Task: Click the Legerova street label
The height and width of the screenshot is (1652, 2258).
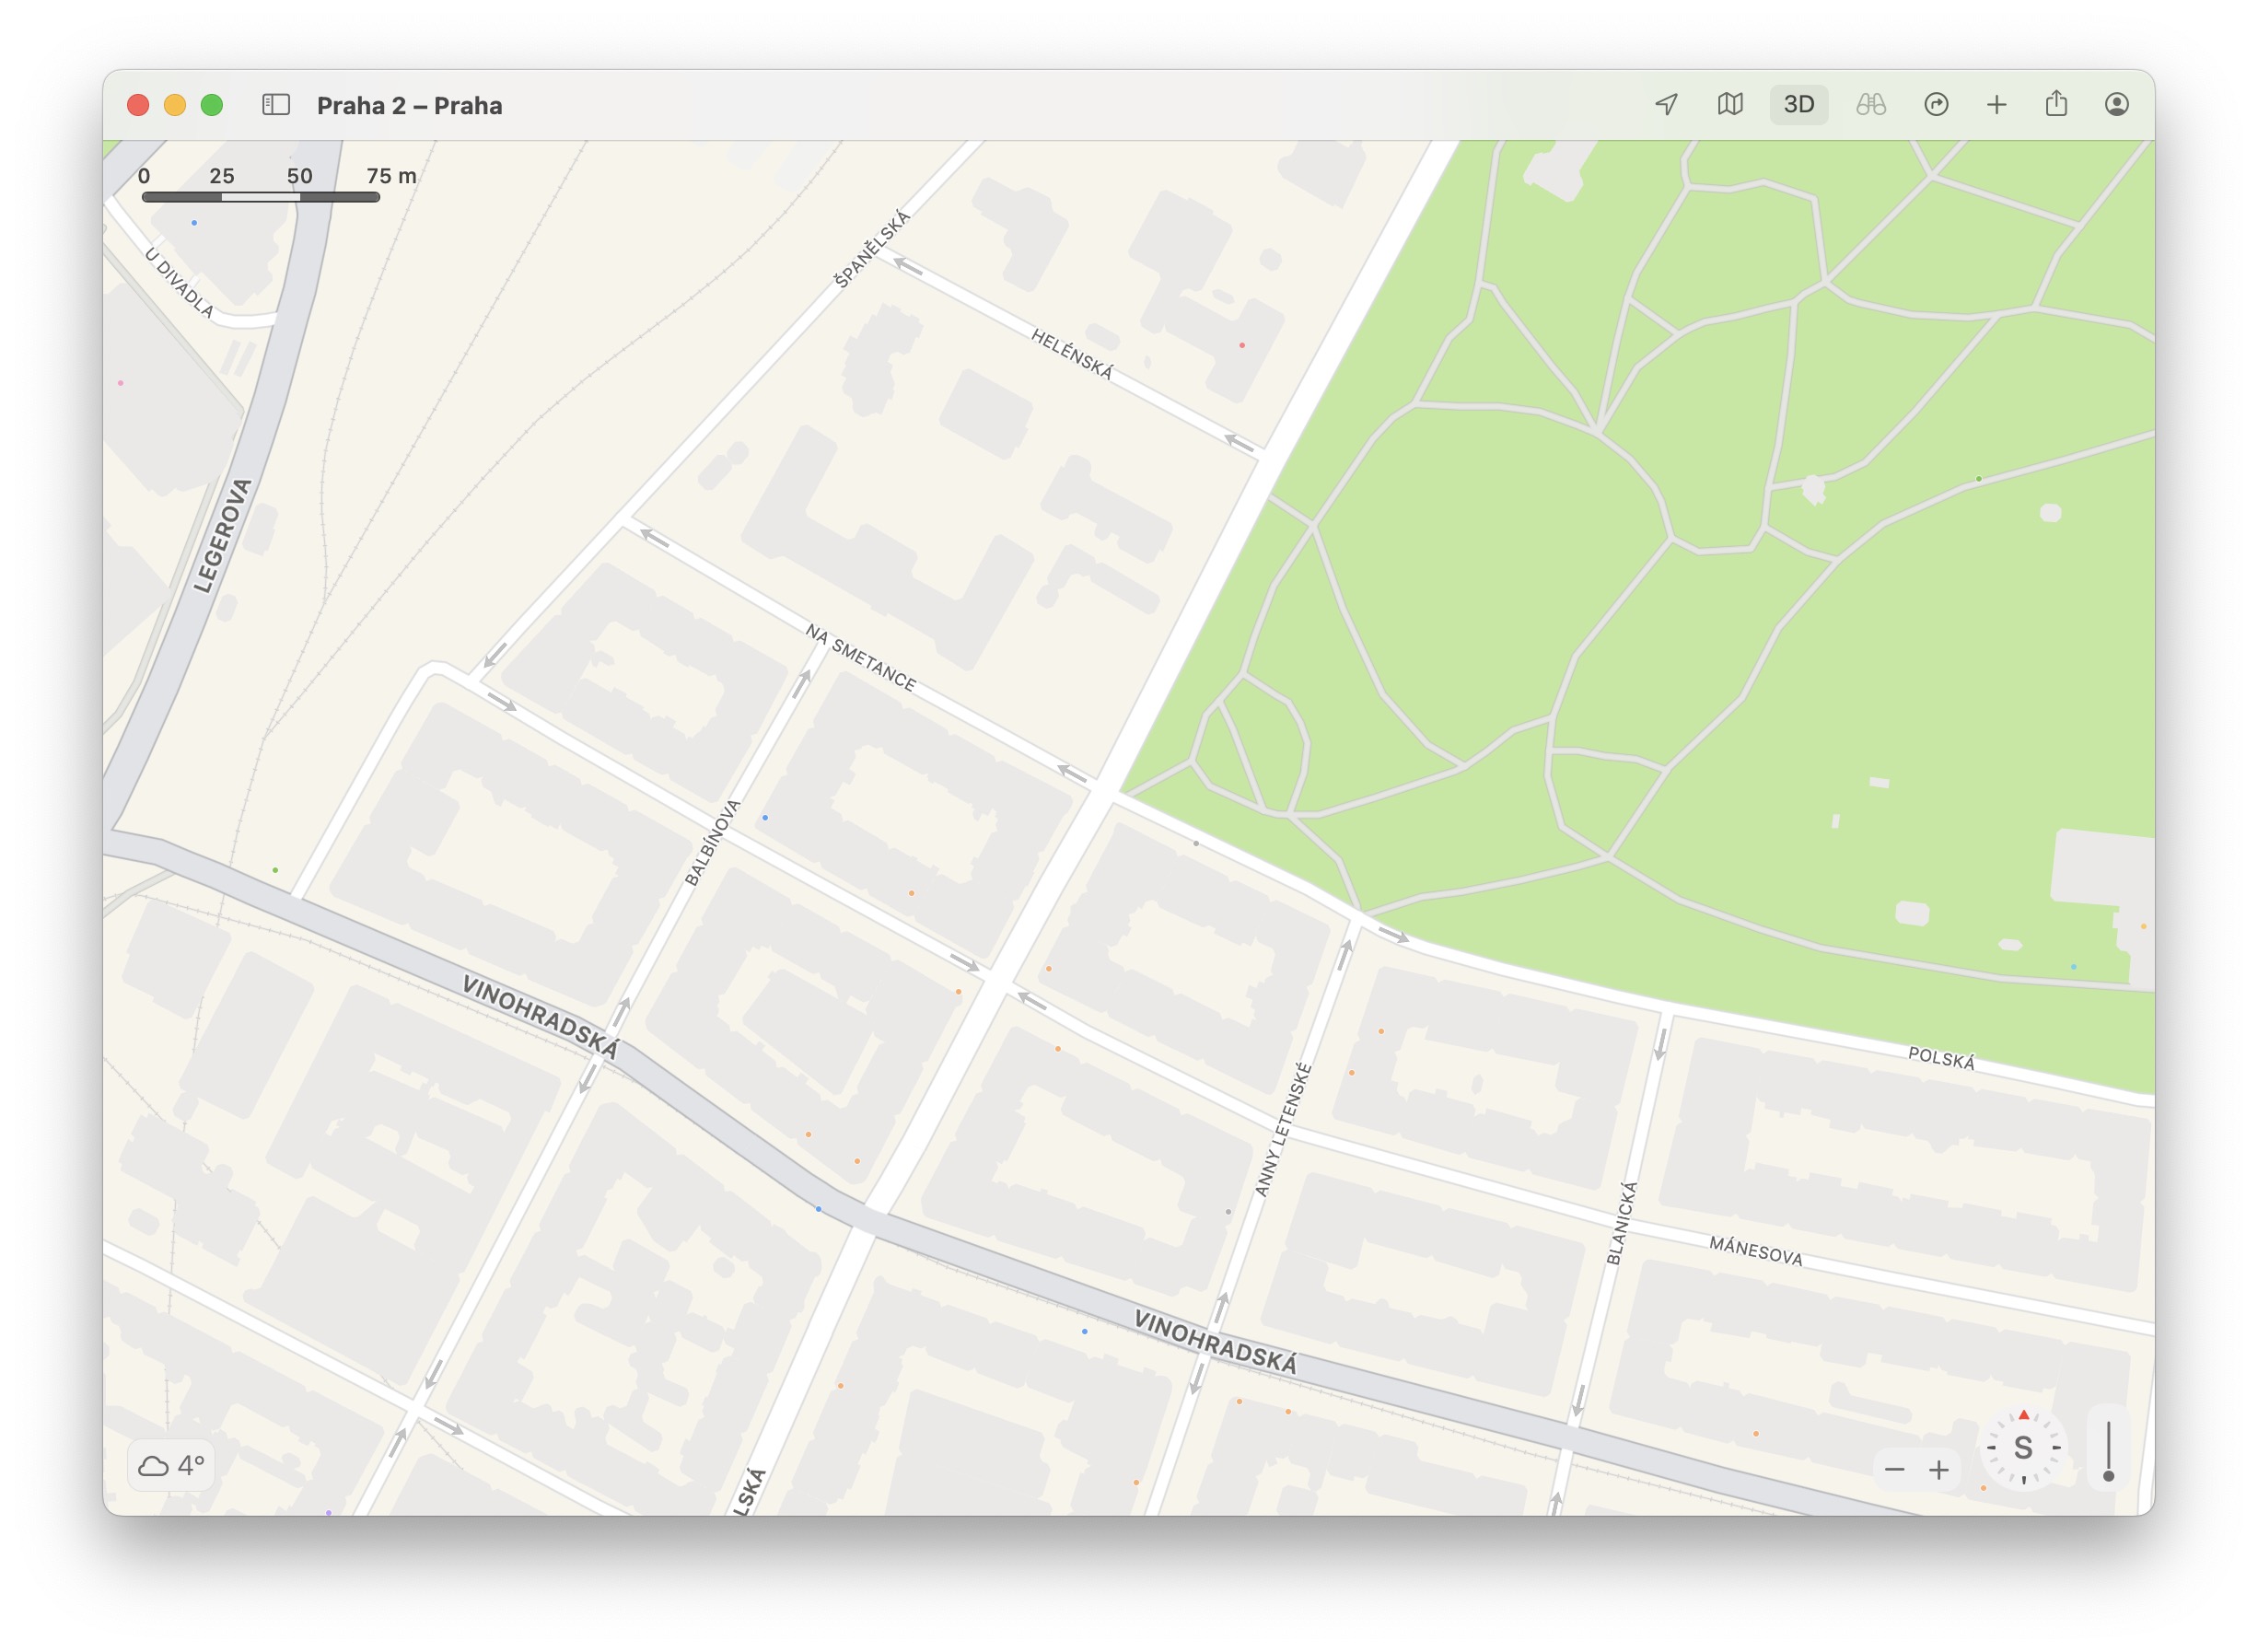Action: [222, 536]
